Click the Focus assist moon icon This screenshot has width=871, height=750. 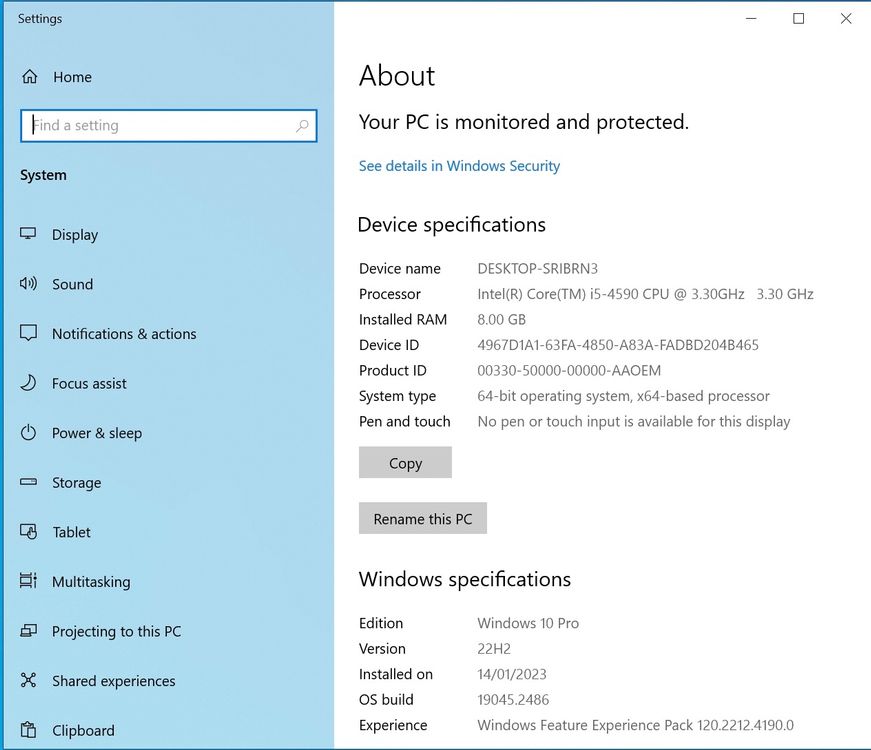pos(29,383)
